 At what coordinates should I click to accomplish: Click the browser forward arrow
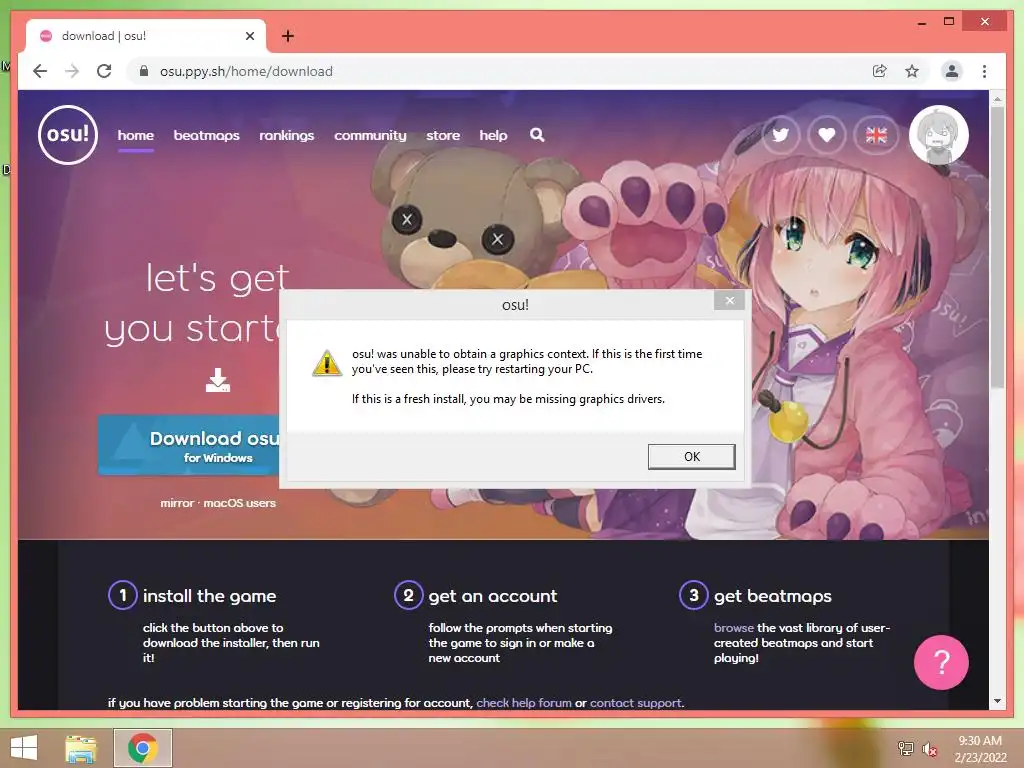pos(72,71)
